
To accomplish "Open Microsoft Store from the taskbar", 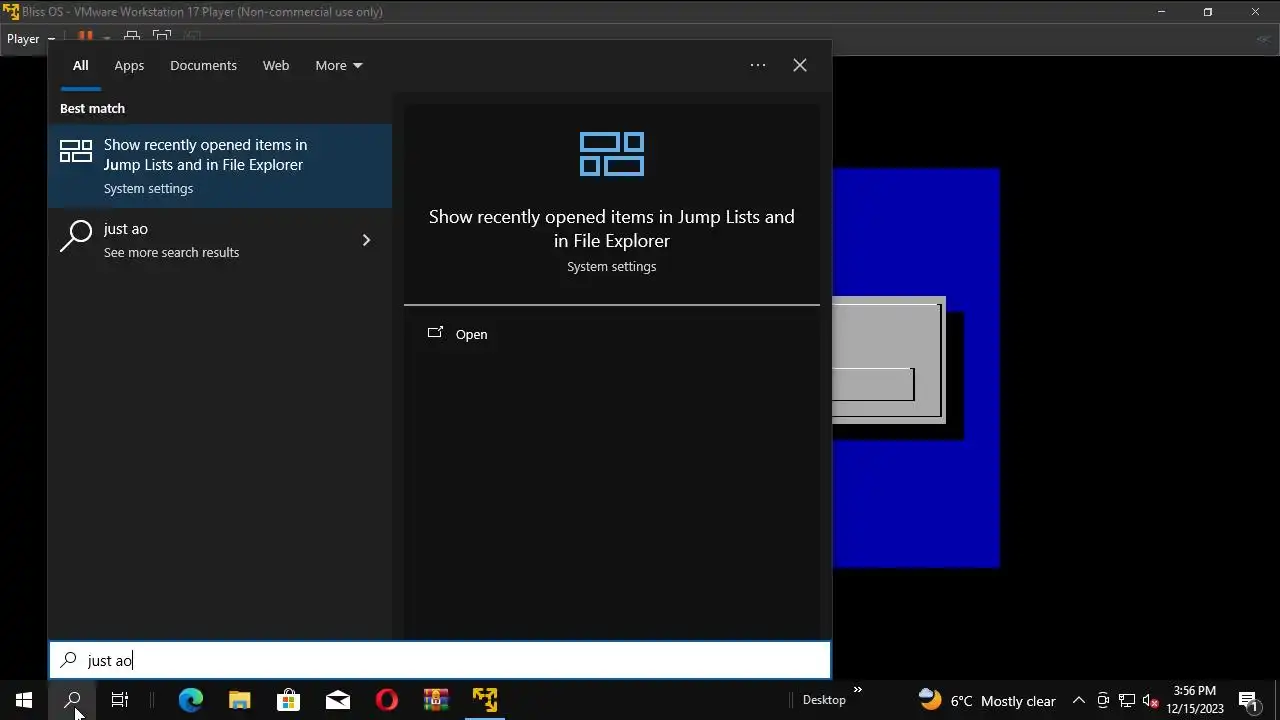I will (x=288, y=700).
